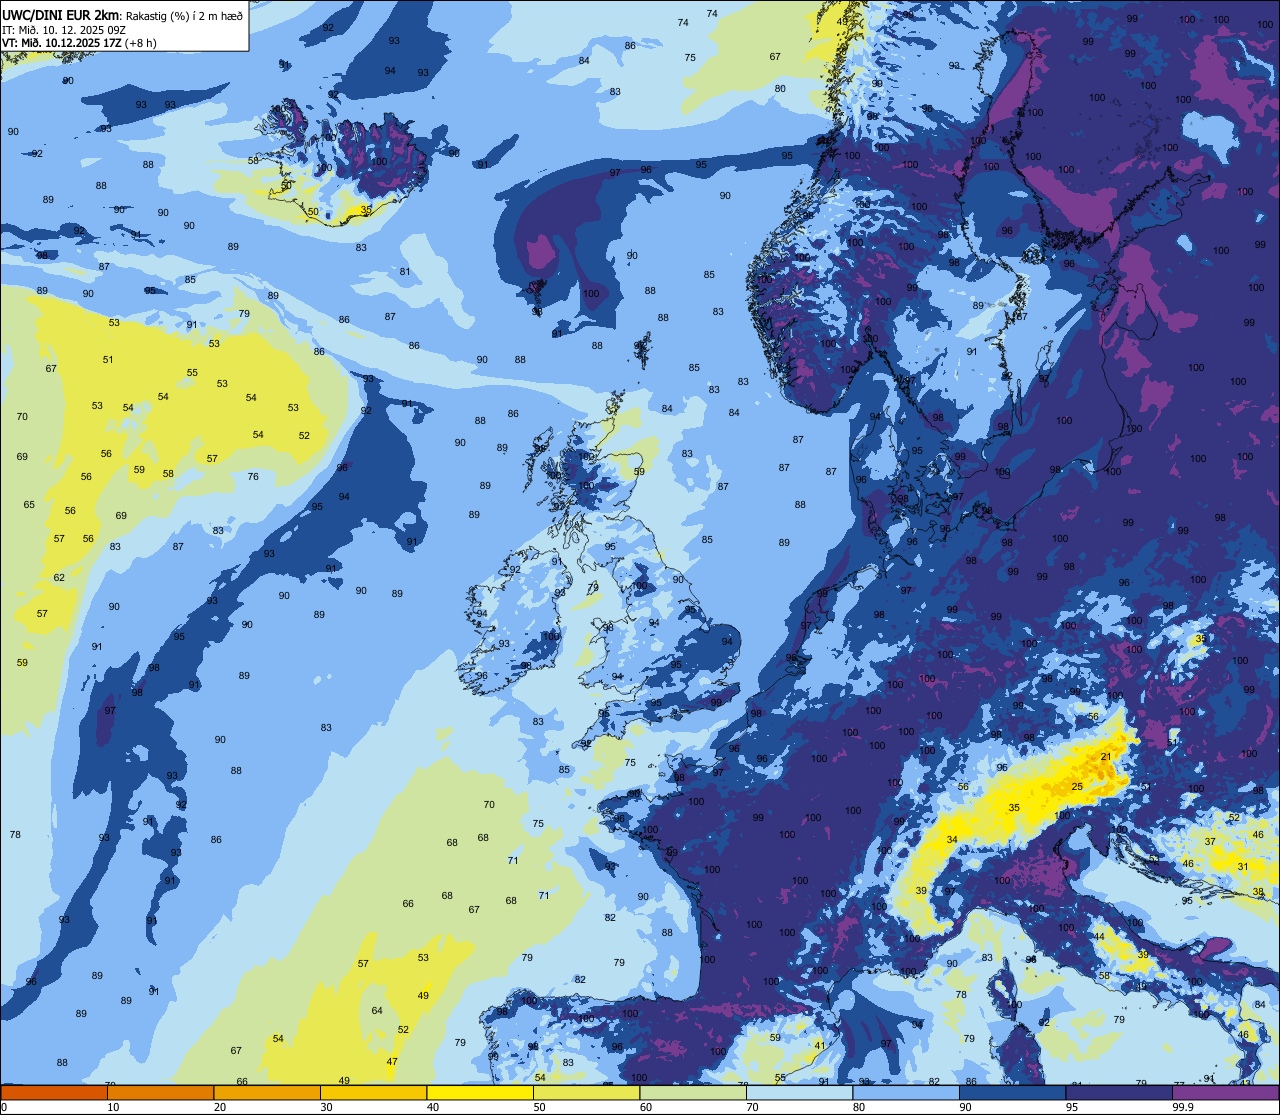This screenshot has height=1115, width=1280.
Task: Click the 50–60% yellow-green legend swatch
Action: coord(586,1092)
